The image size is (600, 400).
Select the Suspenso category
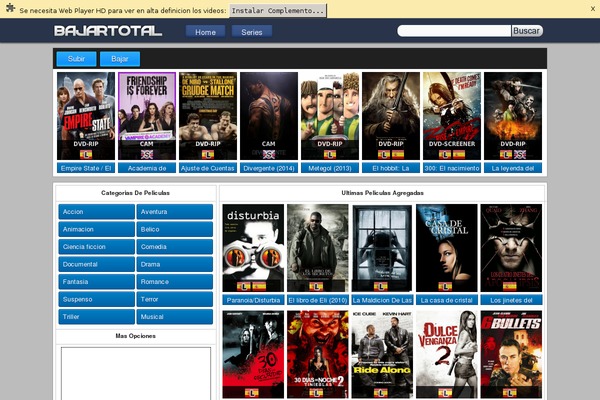(96, 299)
